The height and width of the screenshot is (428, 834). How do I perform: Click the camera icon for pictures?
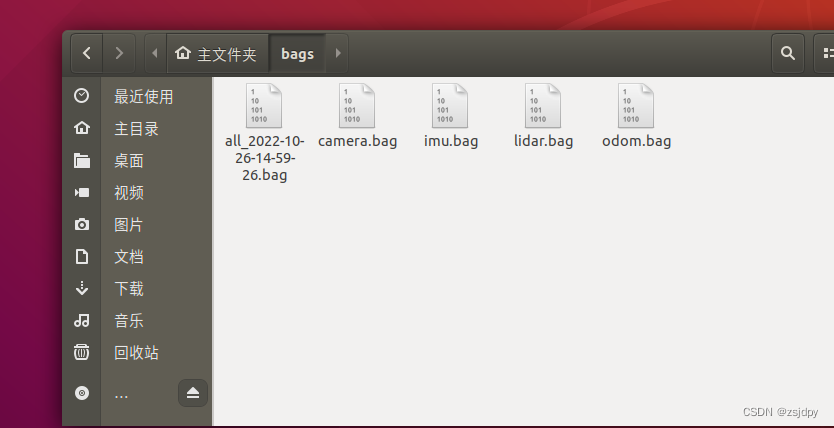pos(81,224)
